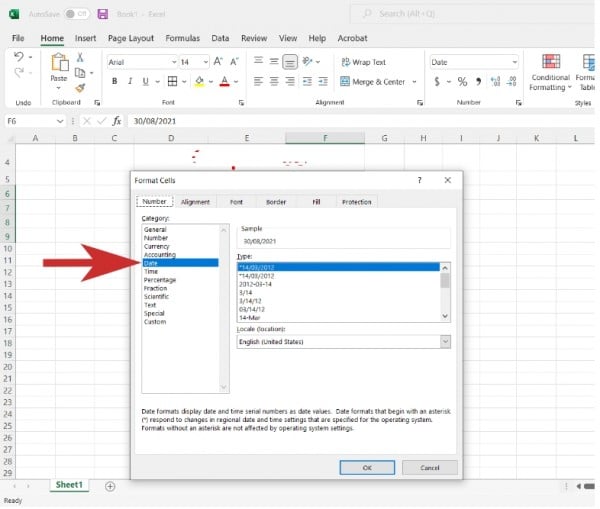The width and height of the screenshot is (600, 509).
Task: Click Decrease Indent icon
Action: coord(307,81)
